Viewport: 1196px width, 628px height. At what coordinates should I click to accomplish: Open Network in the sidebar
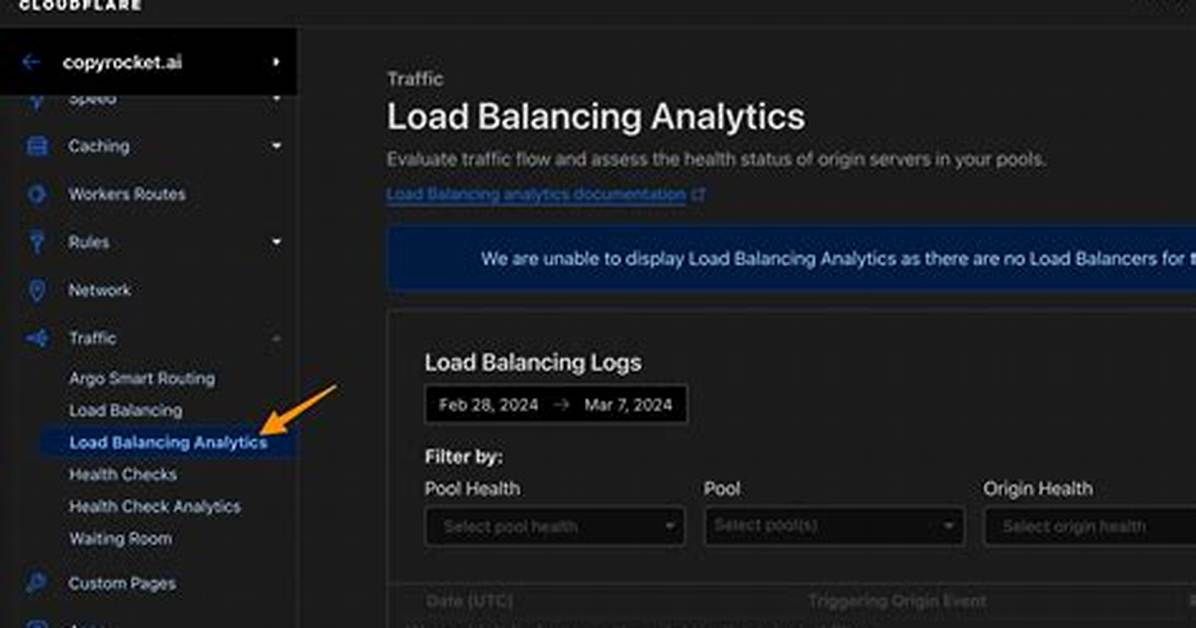(x=99, y=290)
